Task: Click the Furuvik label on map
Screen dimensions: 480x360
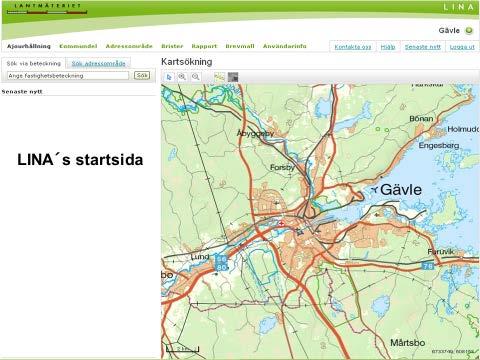Action: pyautogui.click(x=441, y=252)
